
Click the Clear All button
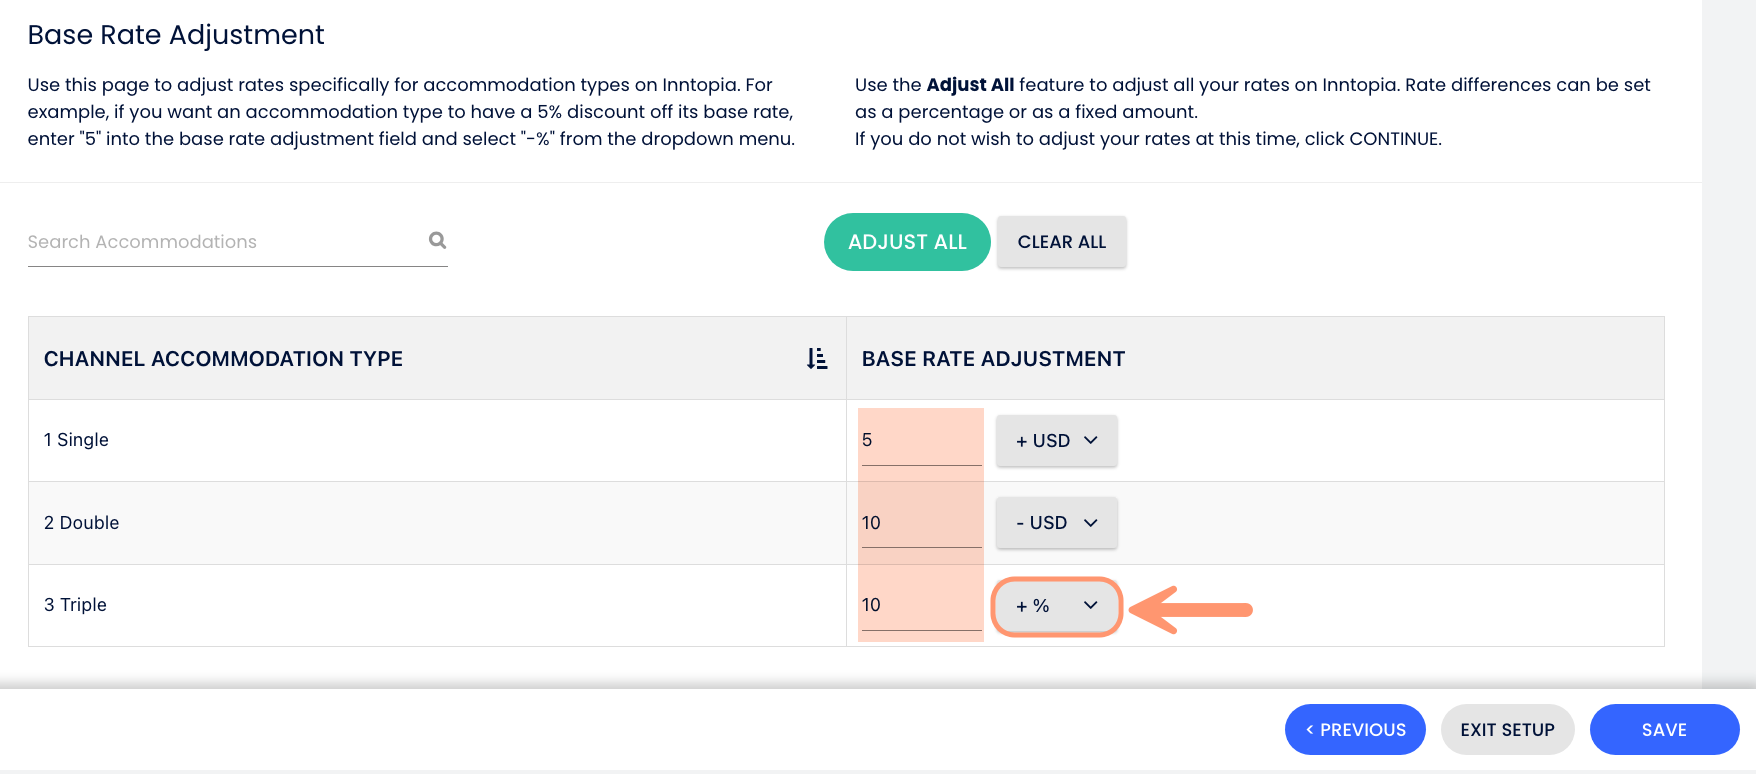pos(1061,242)
